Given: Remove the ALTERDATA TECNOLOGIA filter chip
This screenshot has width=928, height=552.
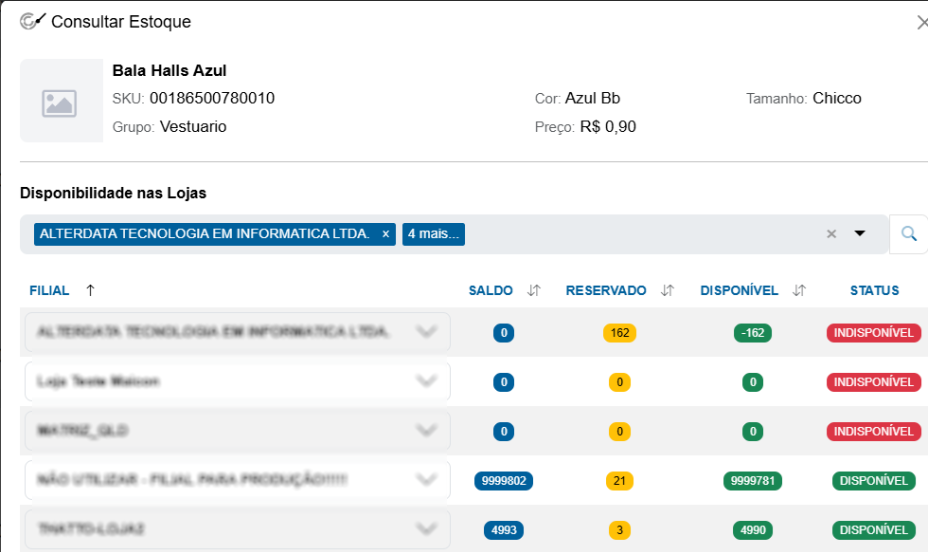Looking at the screenshot, I should pos(385,234).
